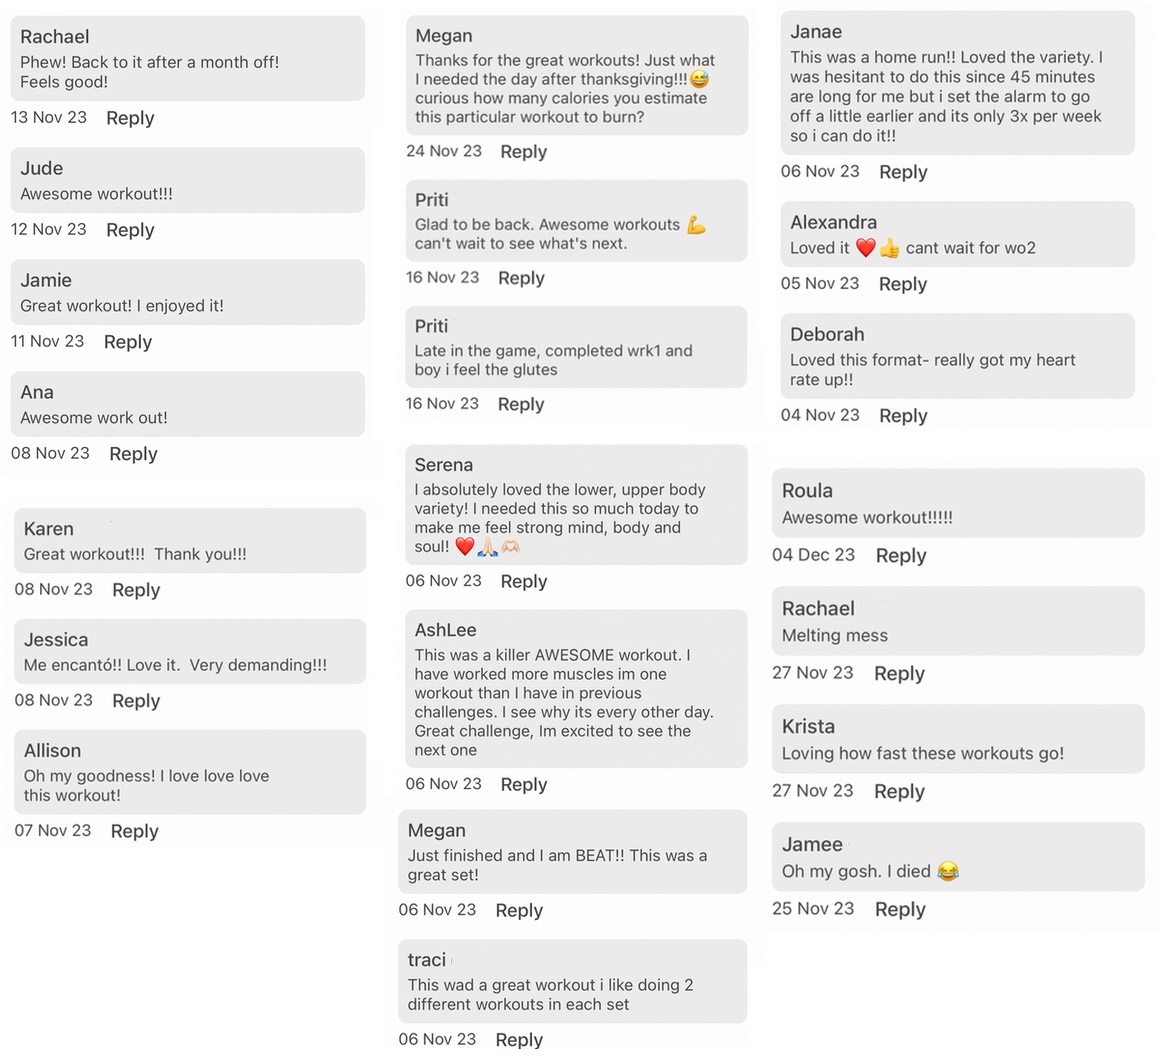Click the red heart emoji in Serena's comment
Viewport: 1160px width, 1058px height.
coord(464,547)
